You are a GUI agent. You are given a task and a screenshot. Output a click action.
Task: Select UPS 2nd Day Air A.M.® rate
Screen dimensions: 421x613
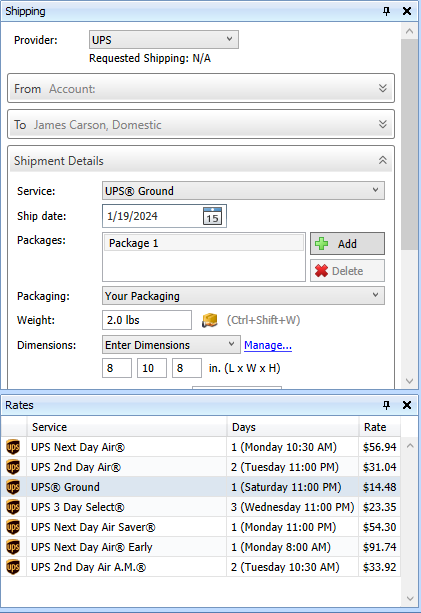tap(201, 567)
